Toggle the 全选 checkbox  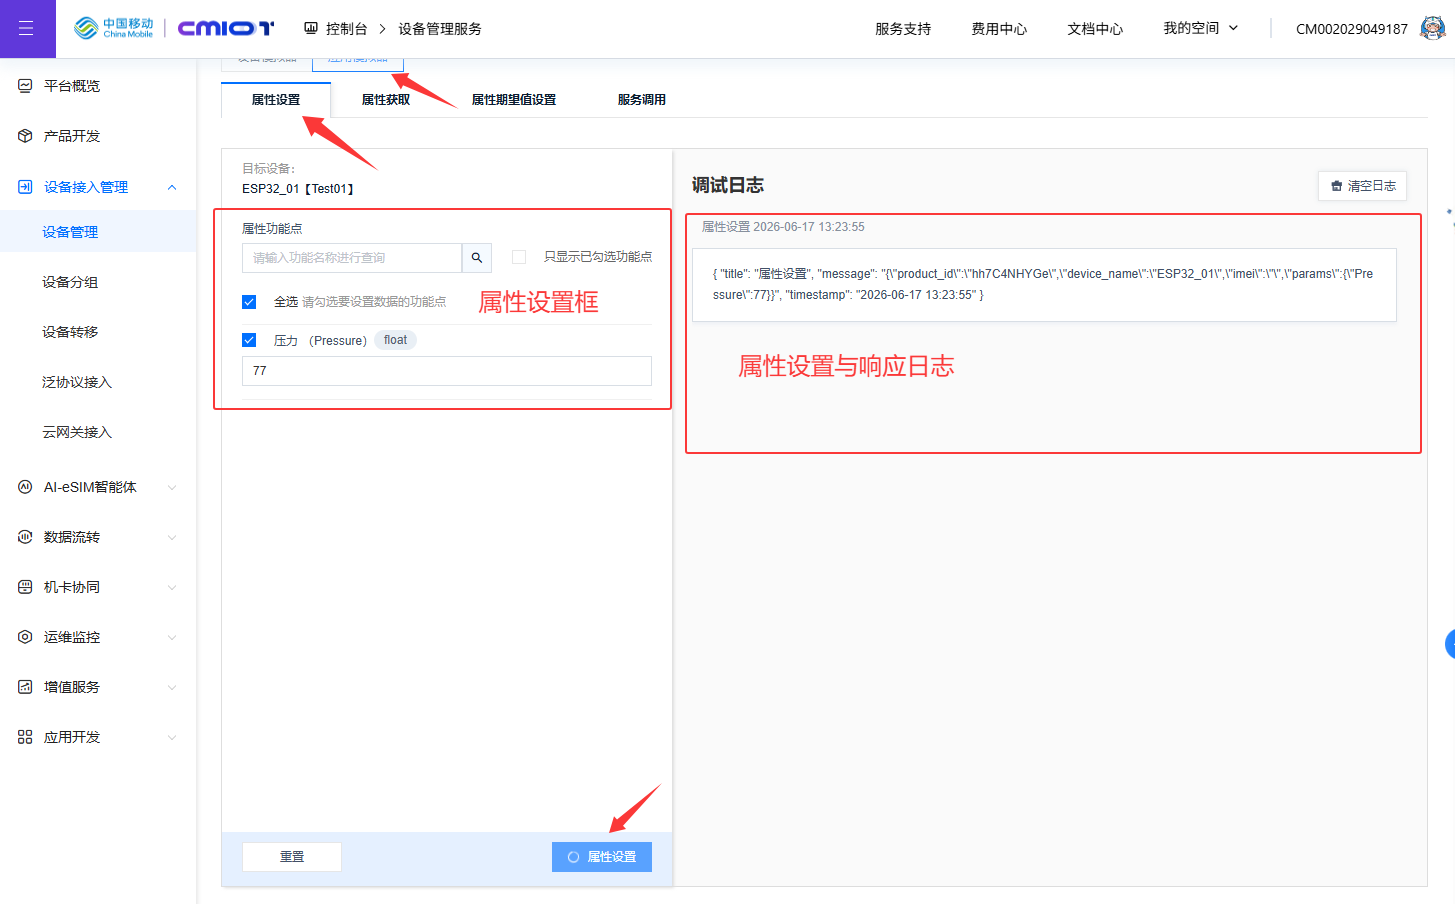pos(249,302)
